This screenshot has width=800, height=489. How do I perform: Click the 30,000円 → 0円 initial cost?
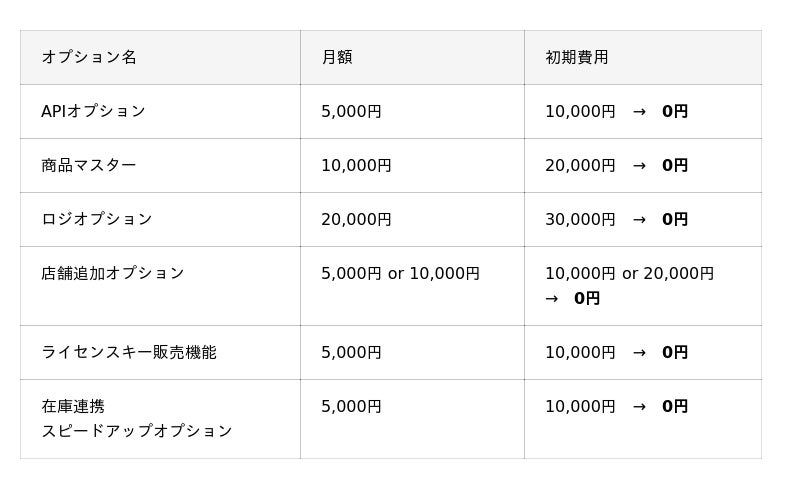pos(616,219)
